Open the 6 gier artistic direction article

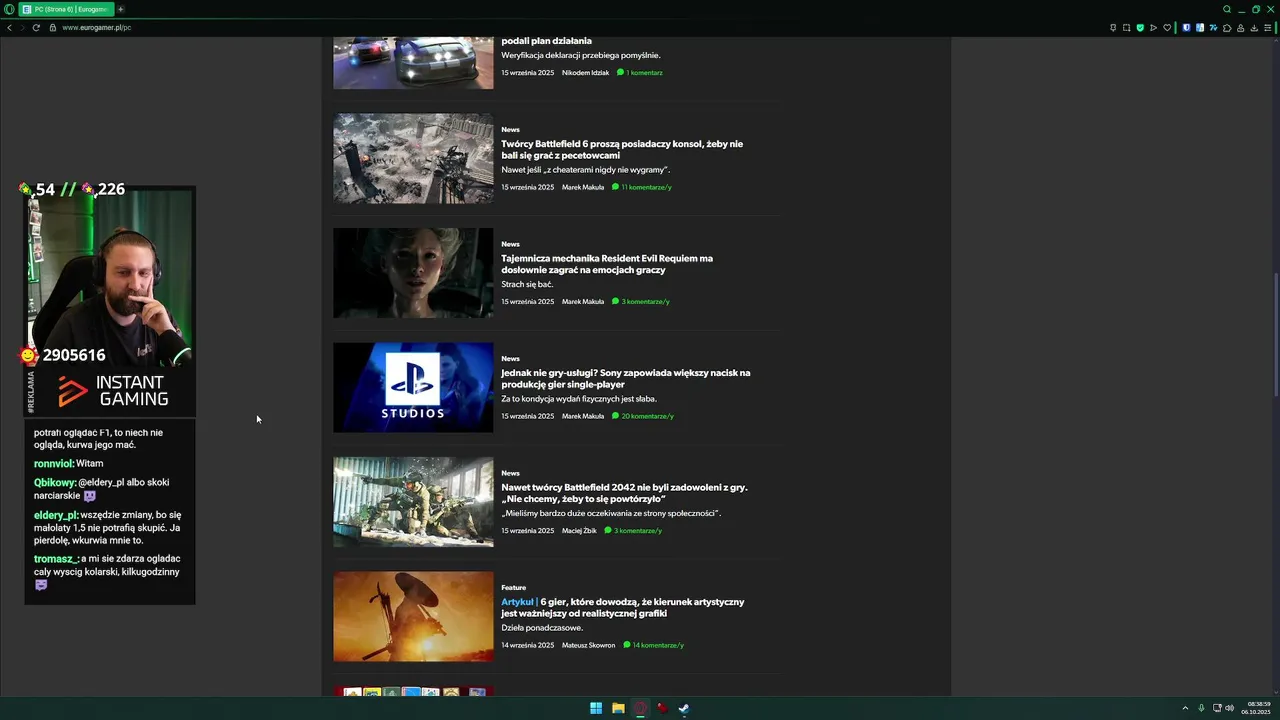tap(623, 607)
